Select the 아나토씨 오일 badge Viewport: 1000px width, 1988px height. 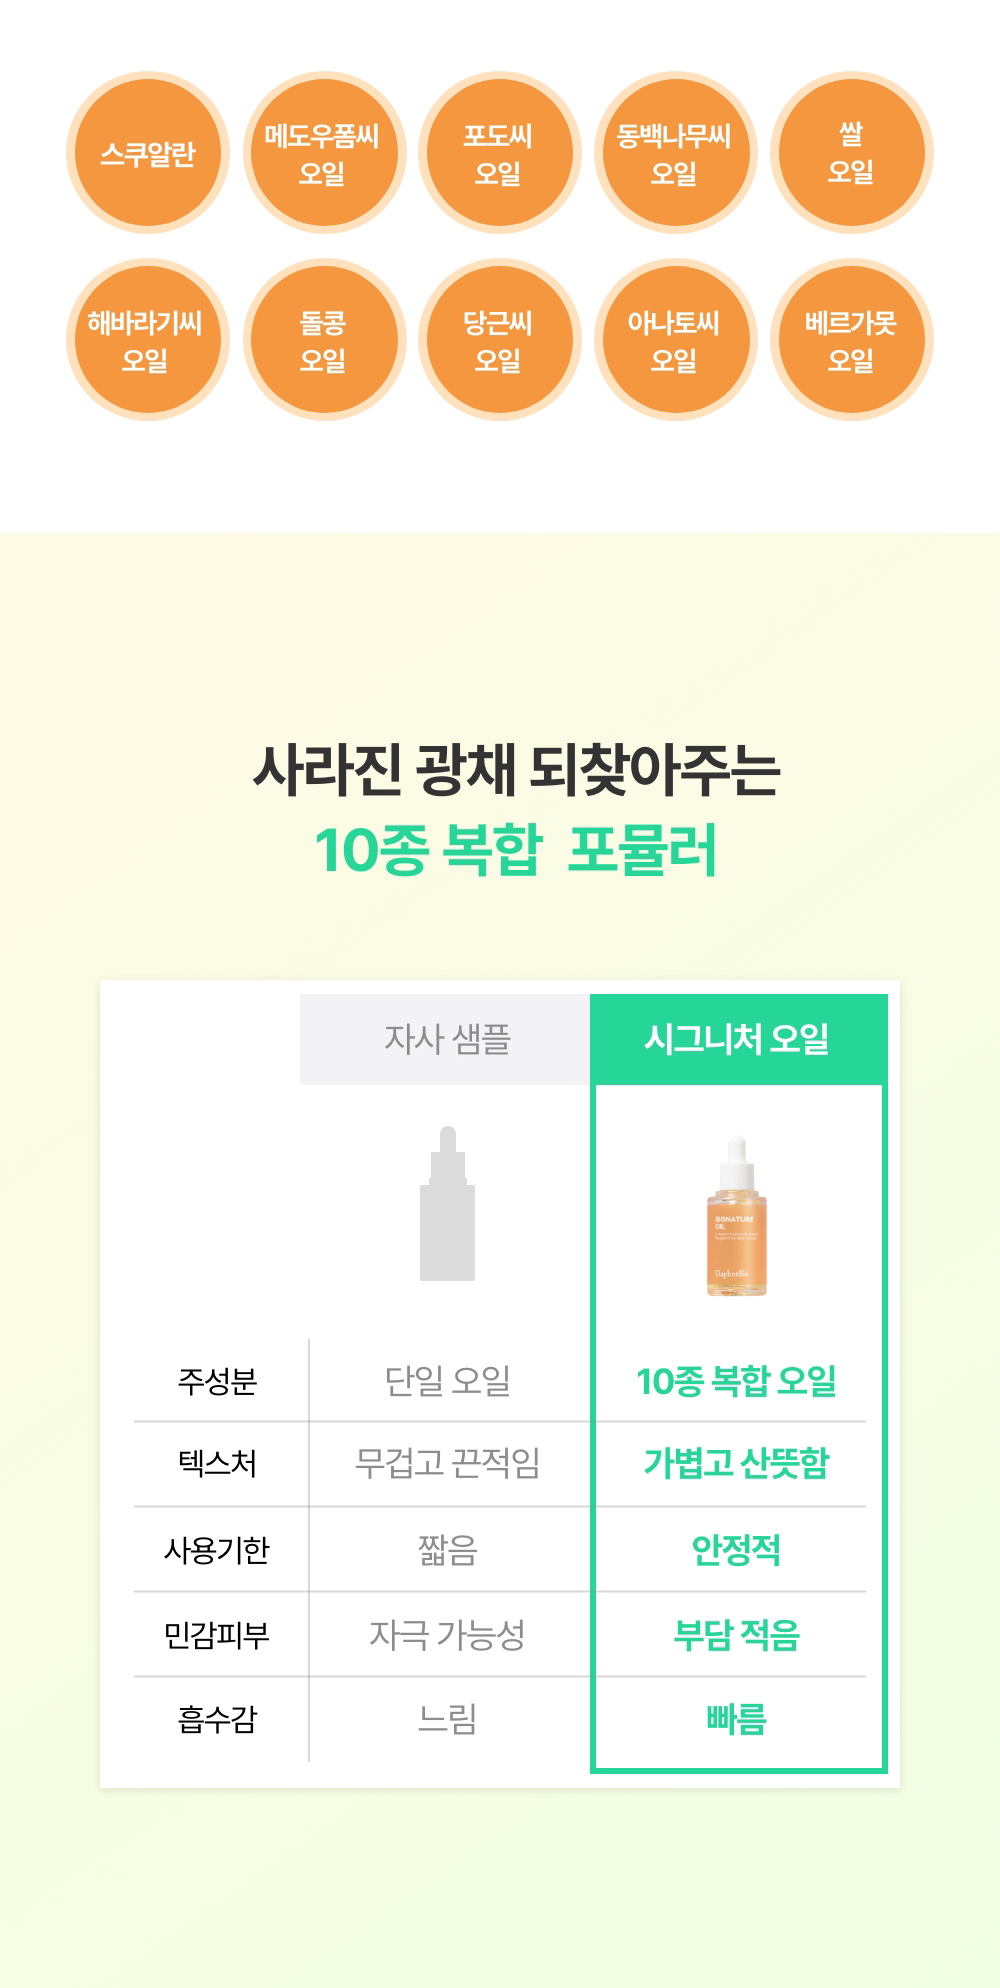676,340
